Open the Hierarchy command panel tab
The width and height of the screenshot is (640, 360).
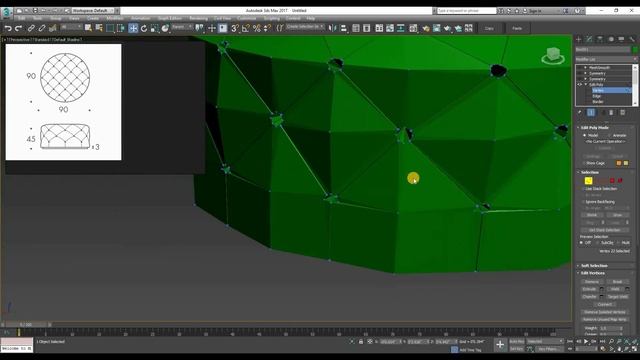pos(600,39)
